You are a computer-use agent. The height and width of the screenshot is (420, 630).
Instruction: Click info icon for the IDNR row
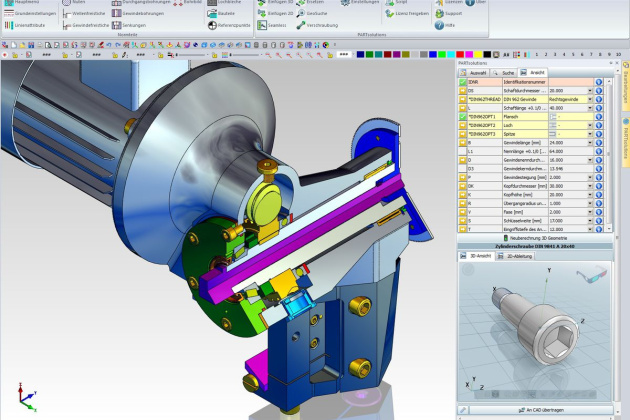pyautogui.click(x=598, y=82)
